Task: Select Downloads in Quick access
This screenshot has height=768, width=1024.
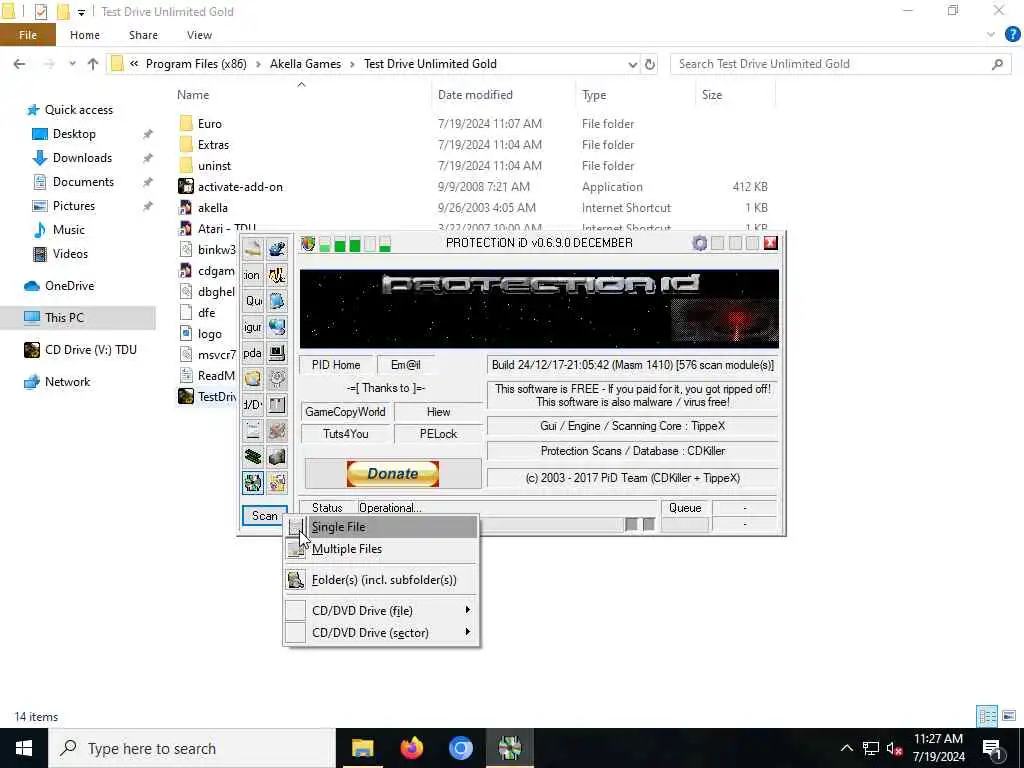Action: [82, 158]
